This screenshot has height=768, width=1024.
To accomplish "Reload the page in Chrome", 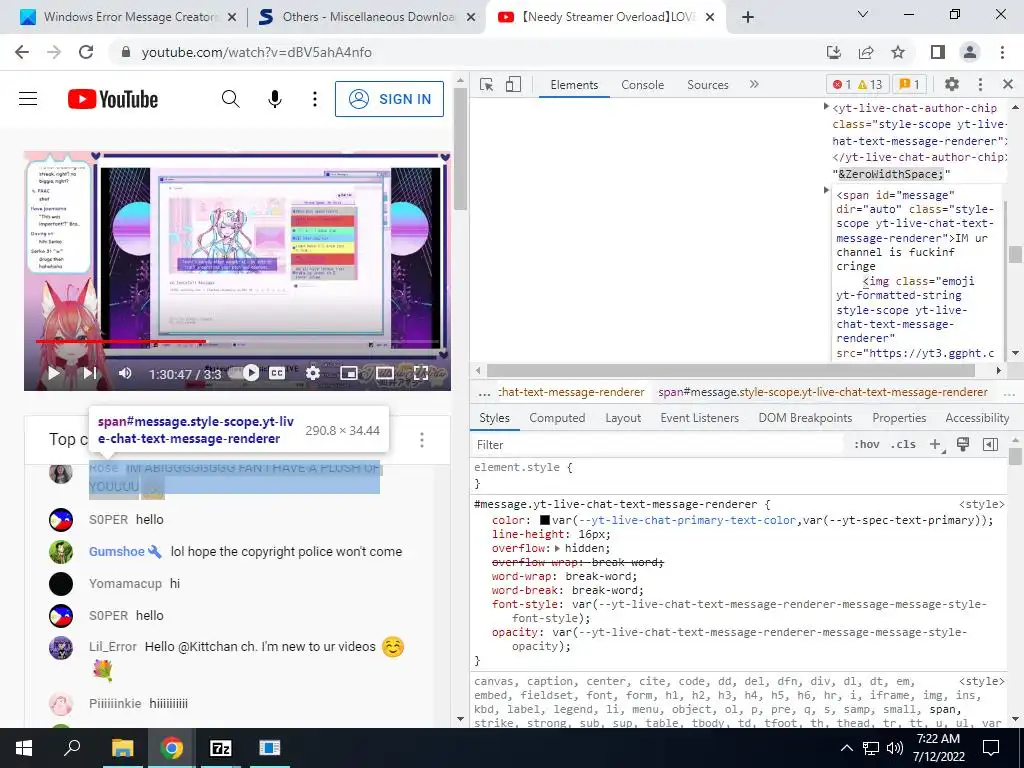I will (86, 52).
